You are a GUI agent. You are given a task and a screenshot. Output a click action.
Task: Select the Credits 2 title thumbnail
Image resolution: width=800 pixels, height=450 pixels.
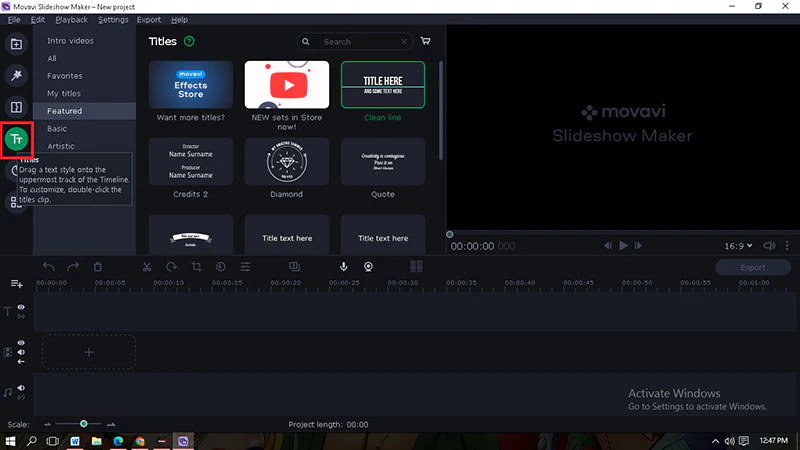coord(191,161)
